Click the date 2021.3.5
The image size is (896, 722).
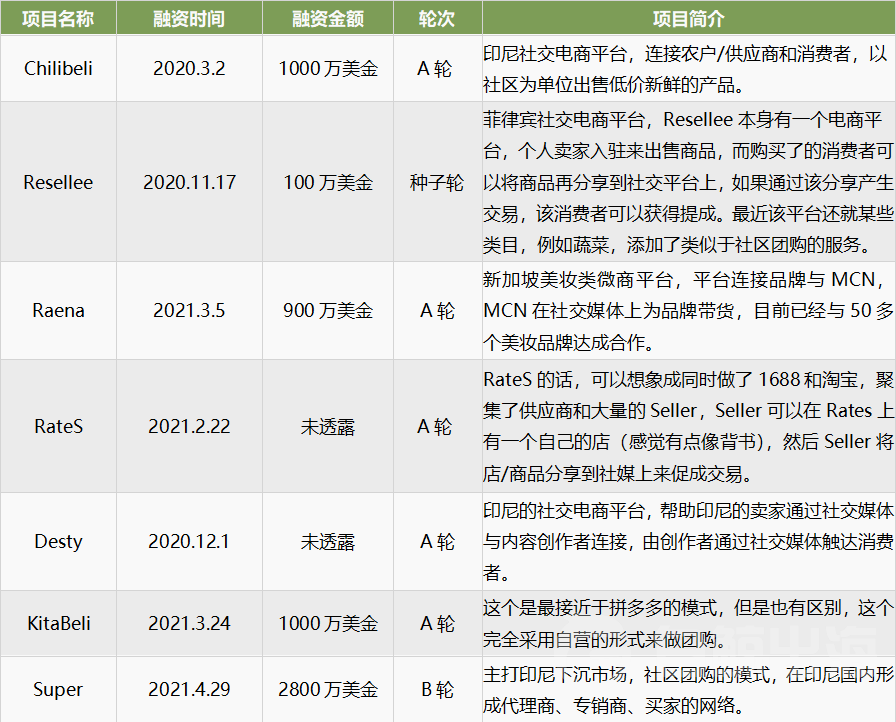tap(189, 310)
